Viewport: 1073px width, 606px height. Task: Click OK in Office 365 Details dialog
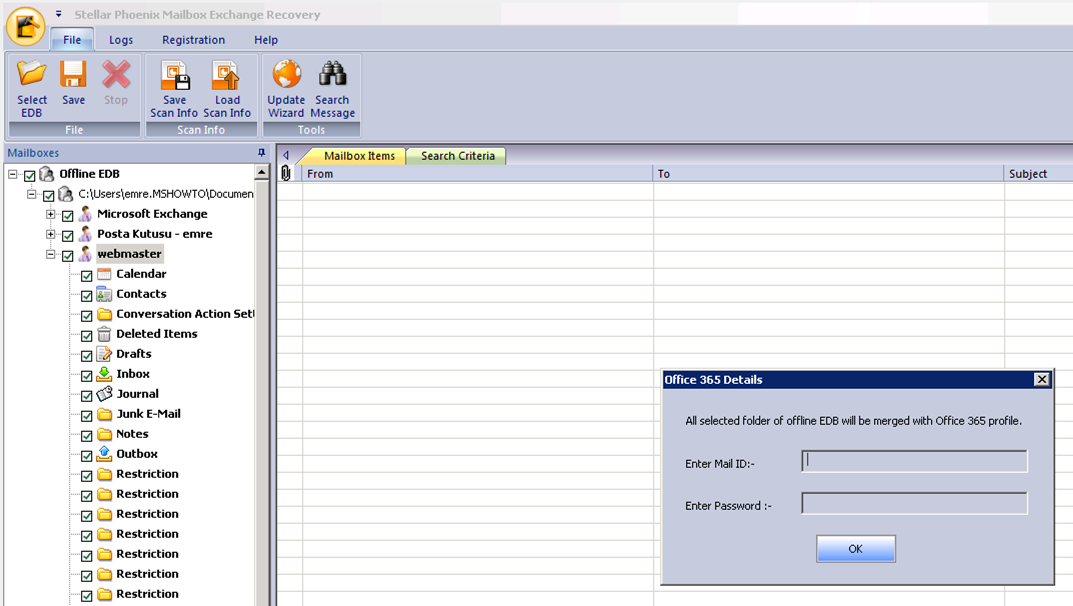(855, 549)
